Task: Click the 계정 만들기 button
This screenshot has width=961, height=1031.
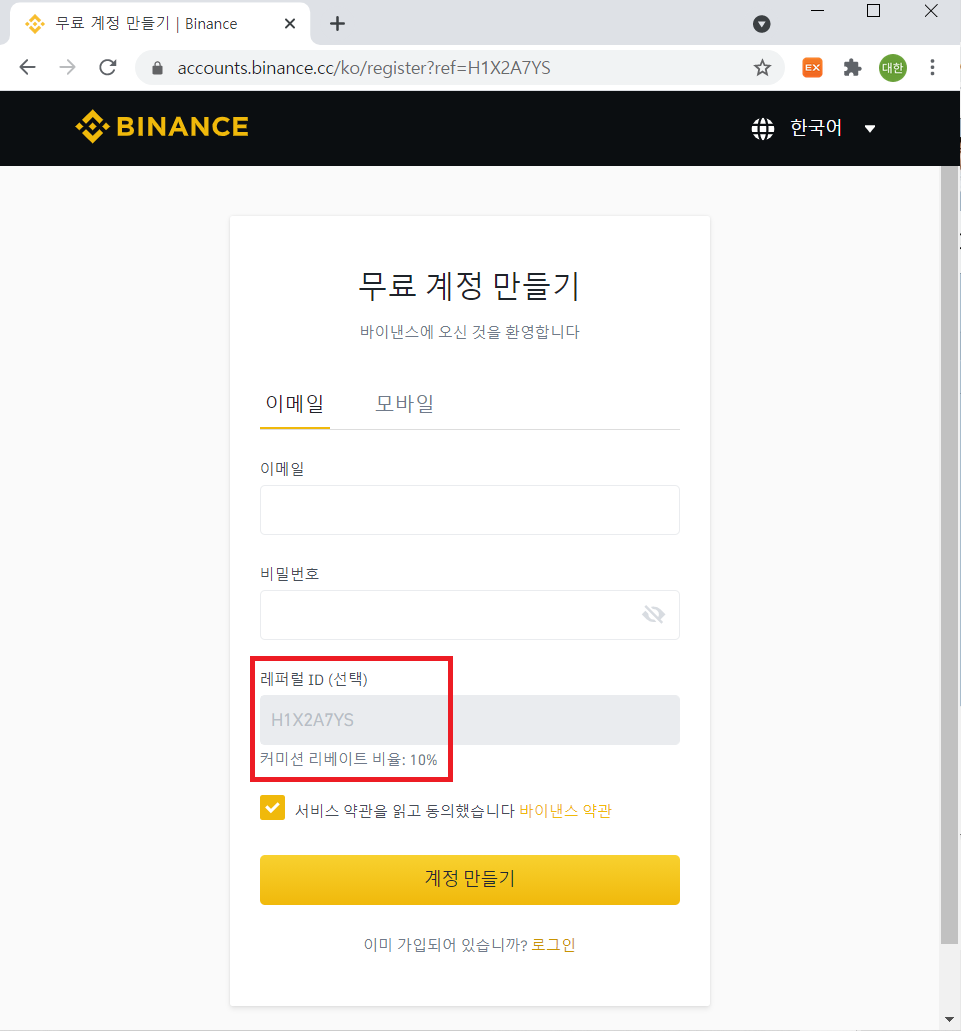Action: (x=469, y=880)
